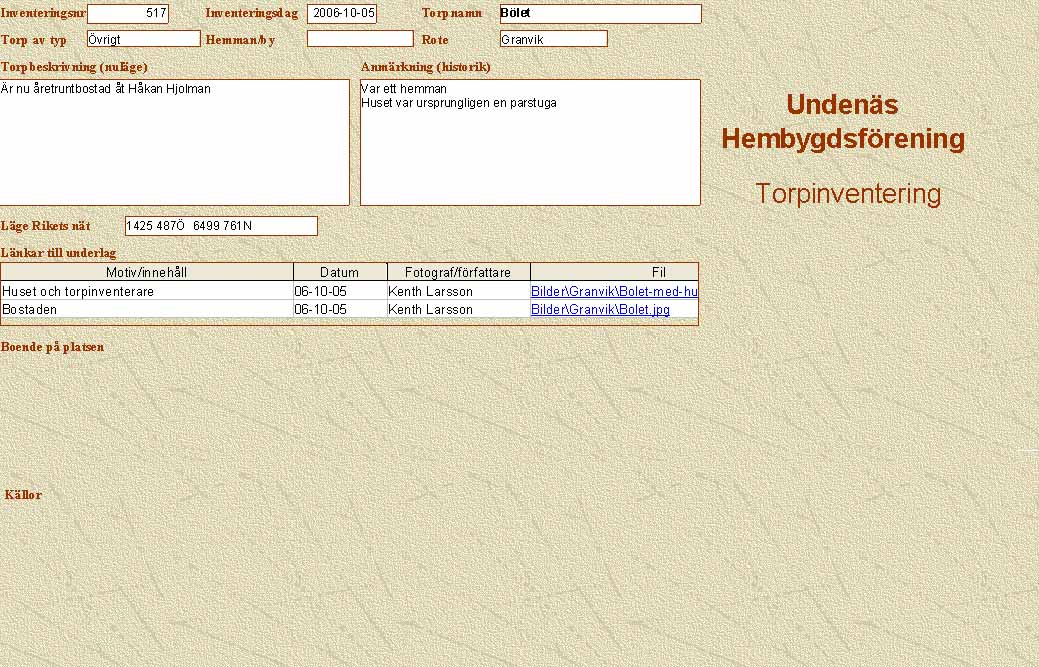This screenshot has height=667, width=1039.
Task: Click Kenth Larsson in the first table row
Action: tap(458, 291)
